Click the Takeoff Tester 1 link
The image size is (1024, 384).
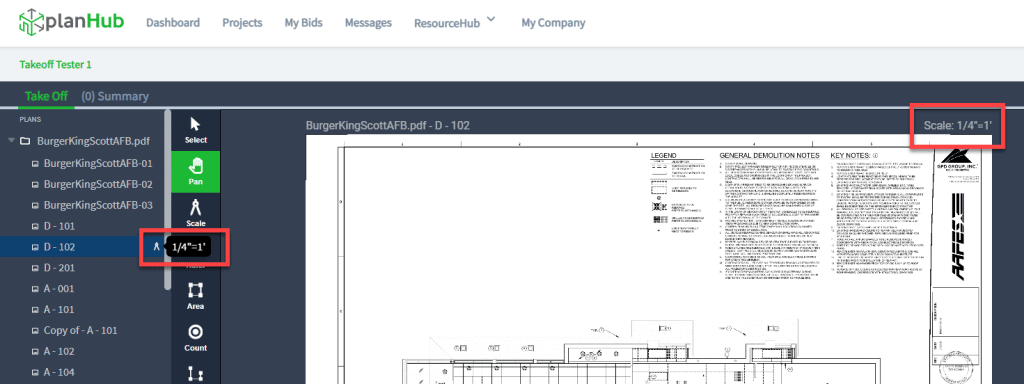56,65
